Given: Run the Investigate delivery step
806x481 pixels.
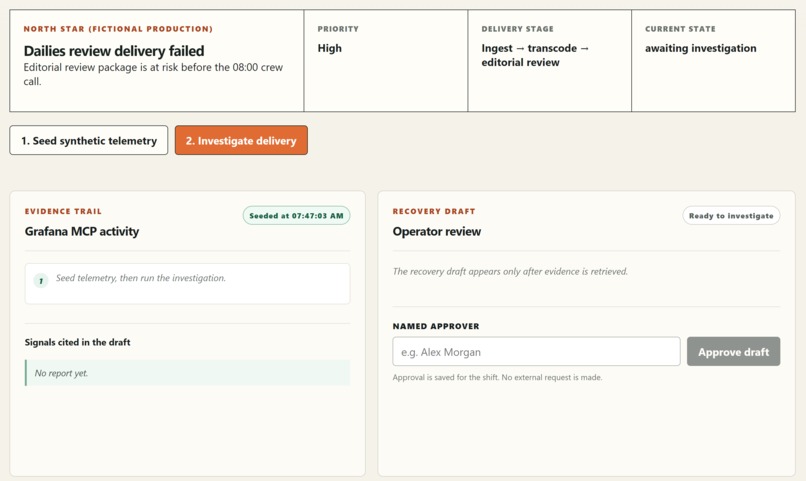Looking at the screenshot, I should [241, 140].
